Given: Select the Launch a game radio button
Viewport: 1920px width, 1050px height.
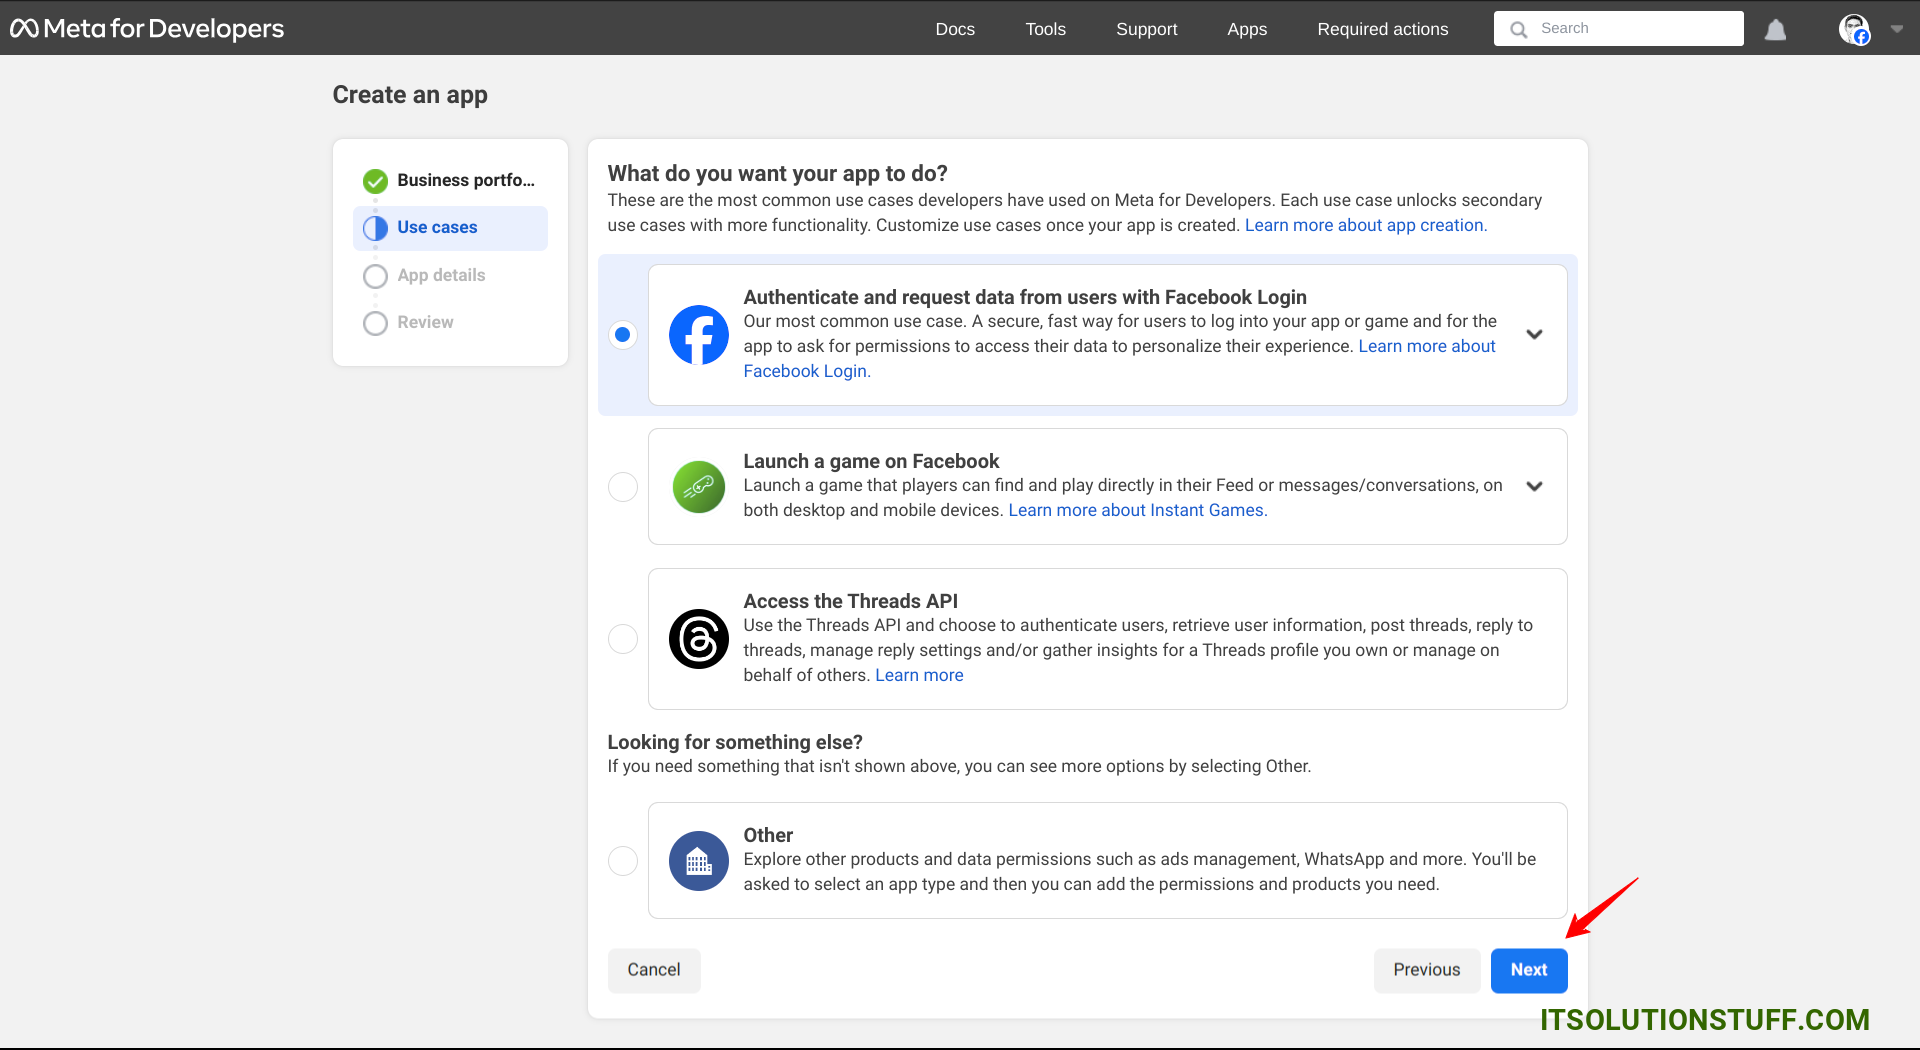Looking at the screenshot, I should 623,487.
